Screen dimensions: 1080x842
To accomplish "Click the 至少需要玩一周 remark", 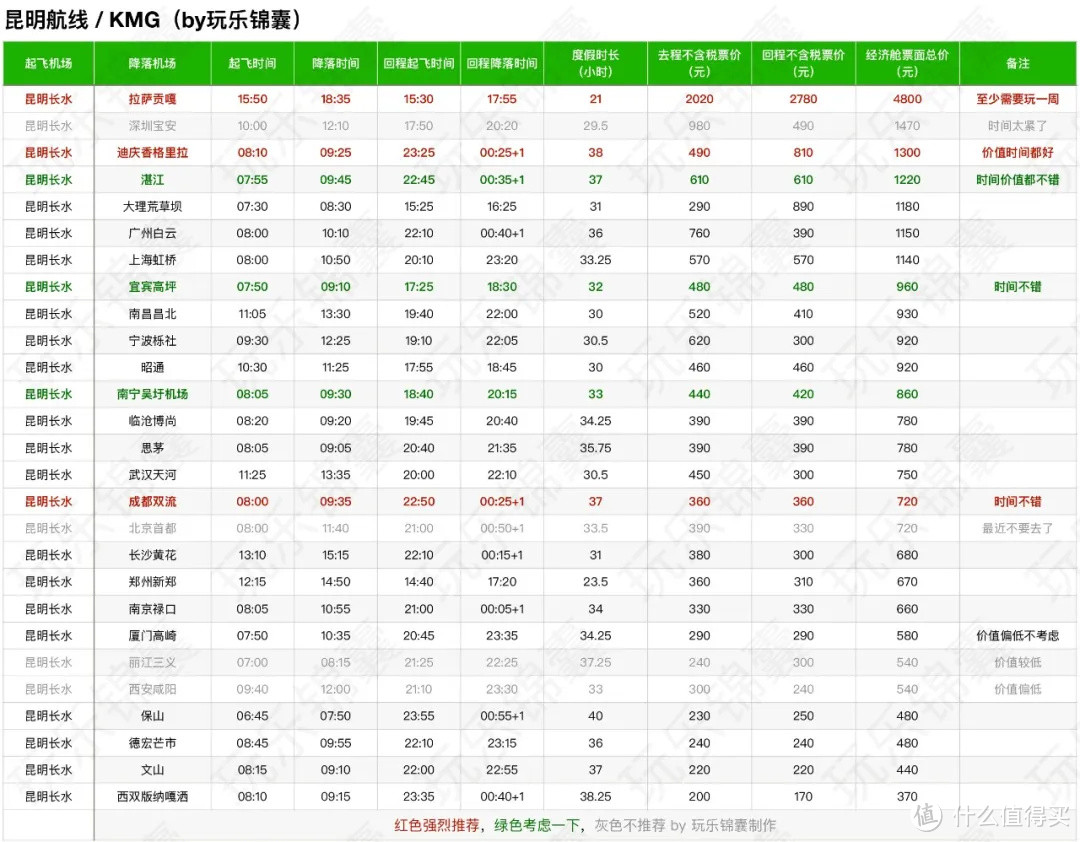I will [x=1017, y=99].
